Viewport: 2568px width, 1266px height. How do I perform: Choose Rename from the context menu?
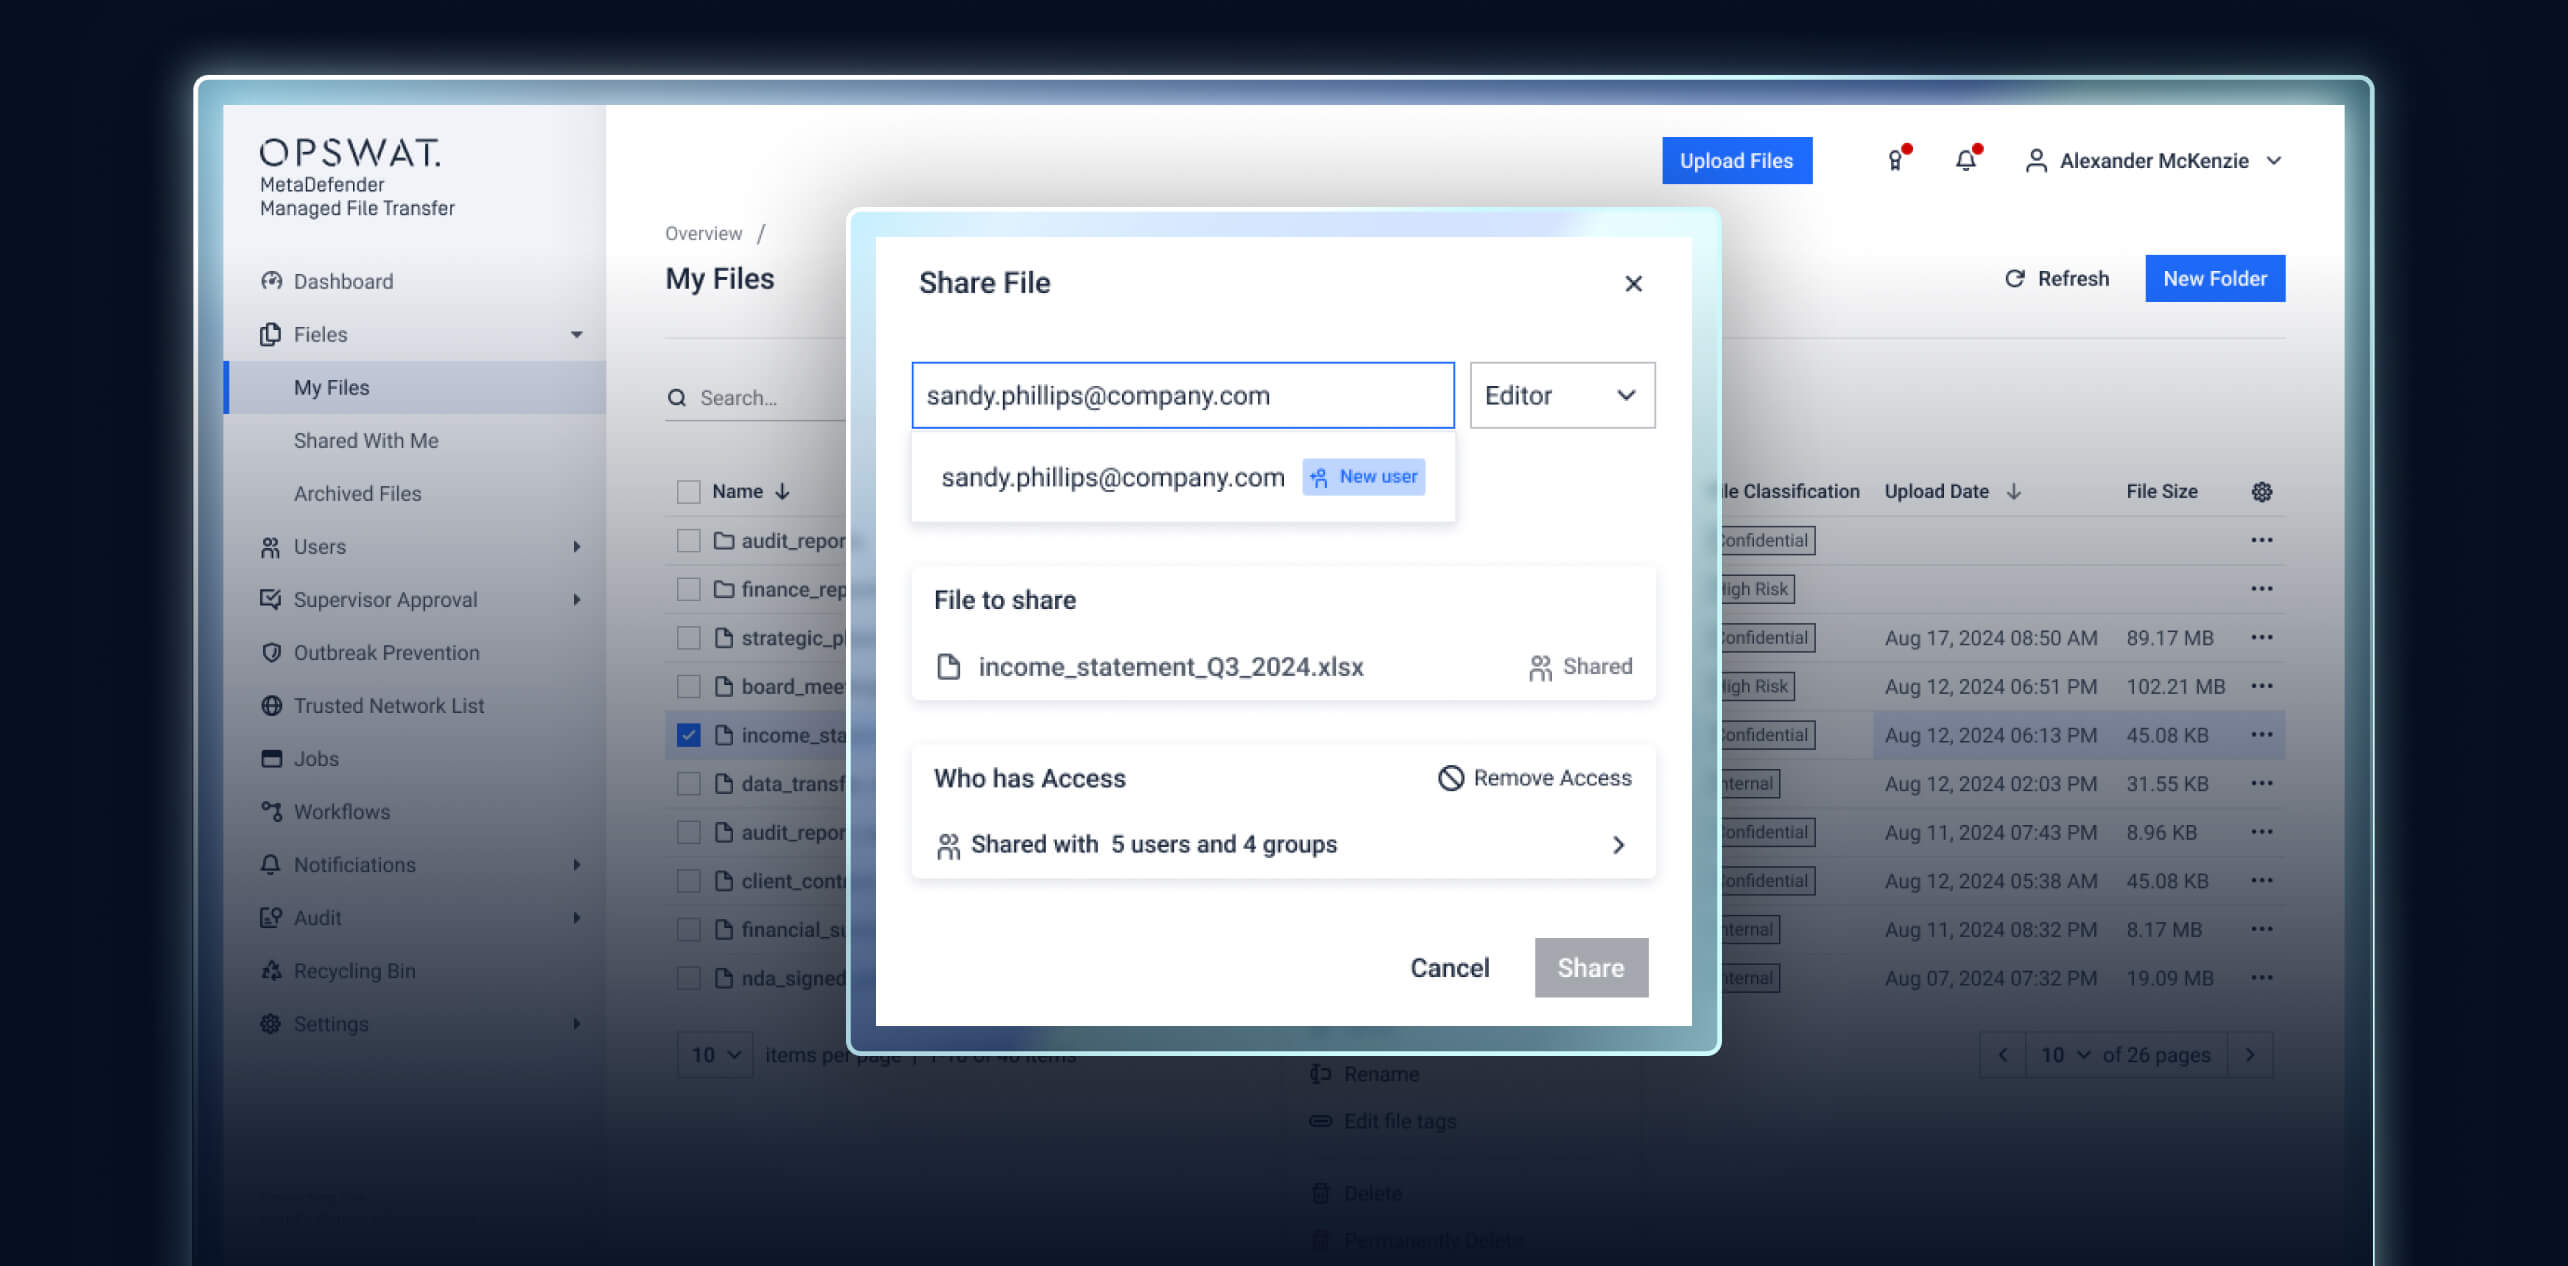coord(1382,1074)
